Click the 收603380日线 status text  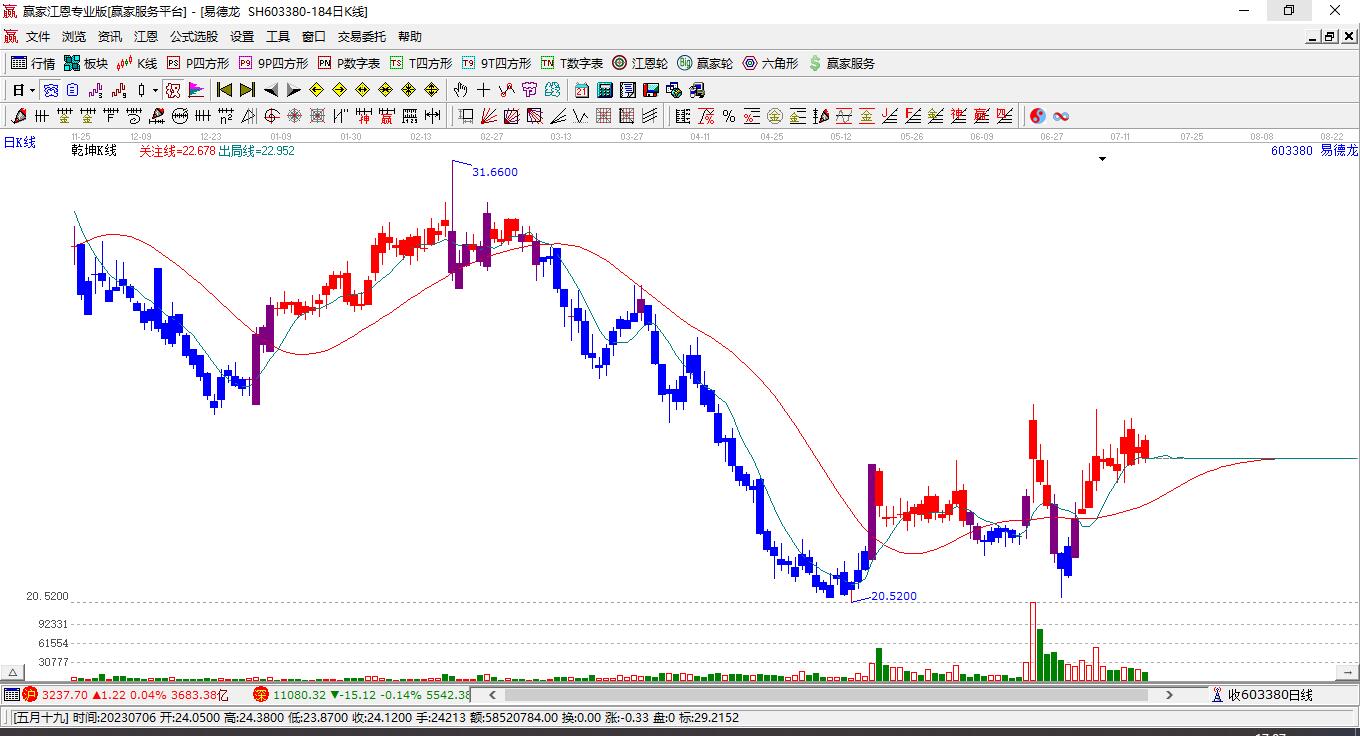click(1270, 694)
